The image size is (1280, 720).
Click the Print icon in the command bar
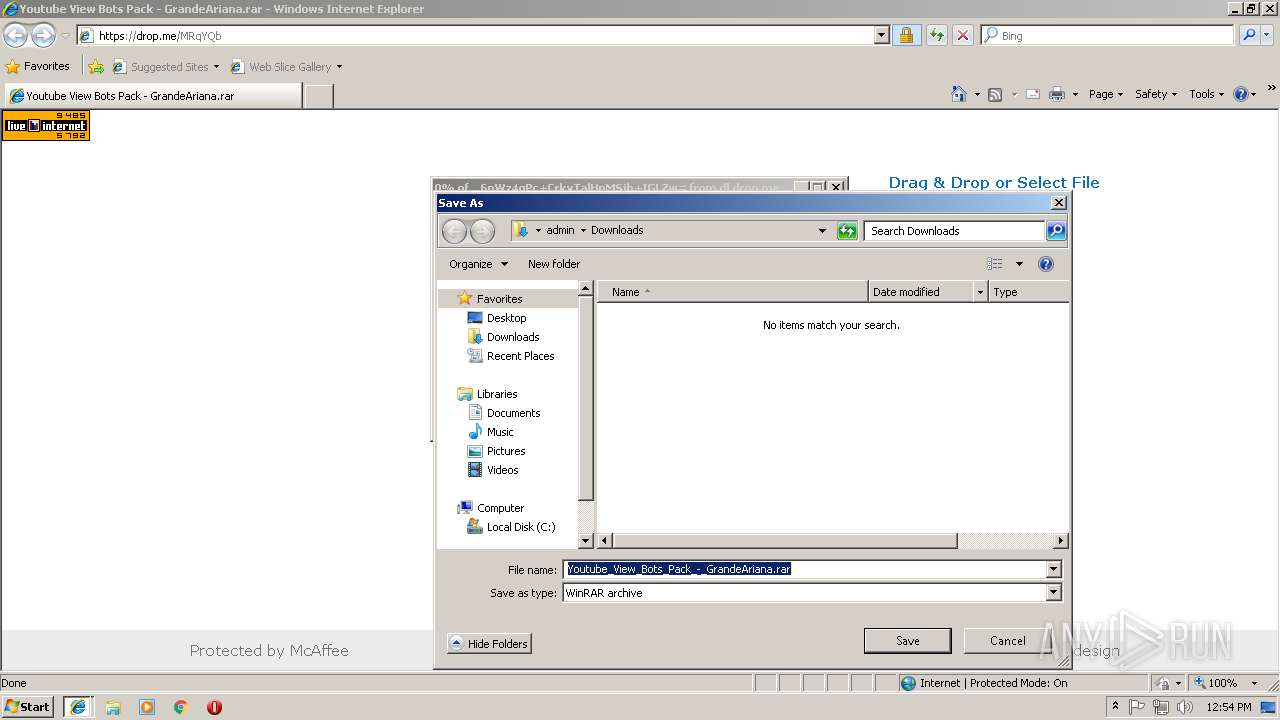[x=1057, y=94]
